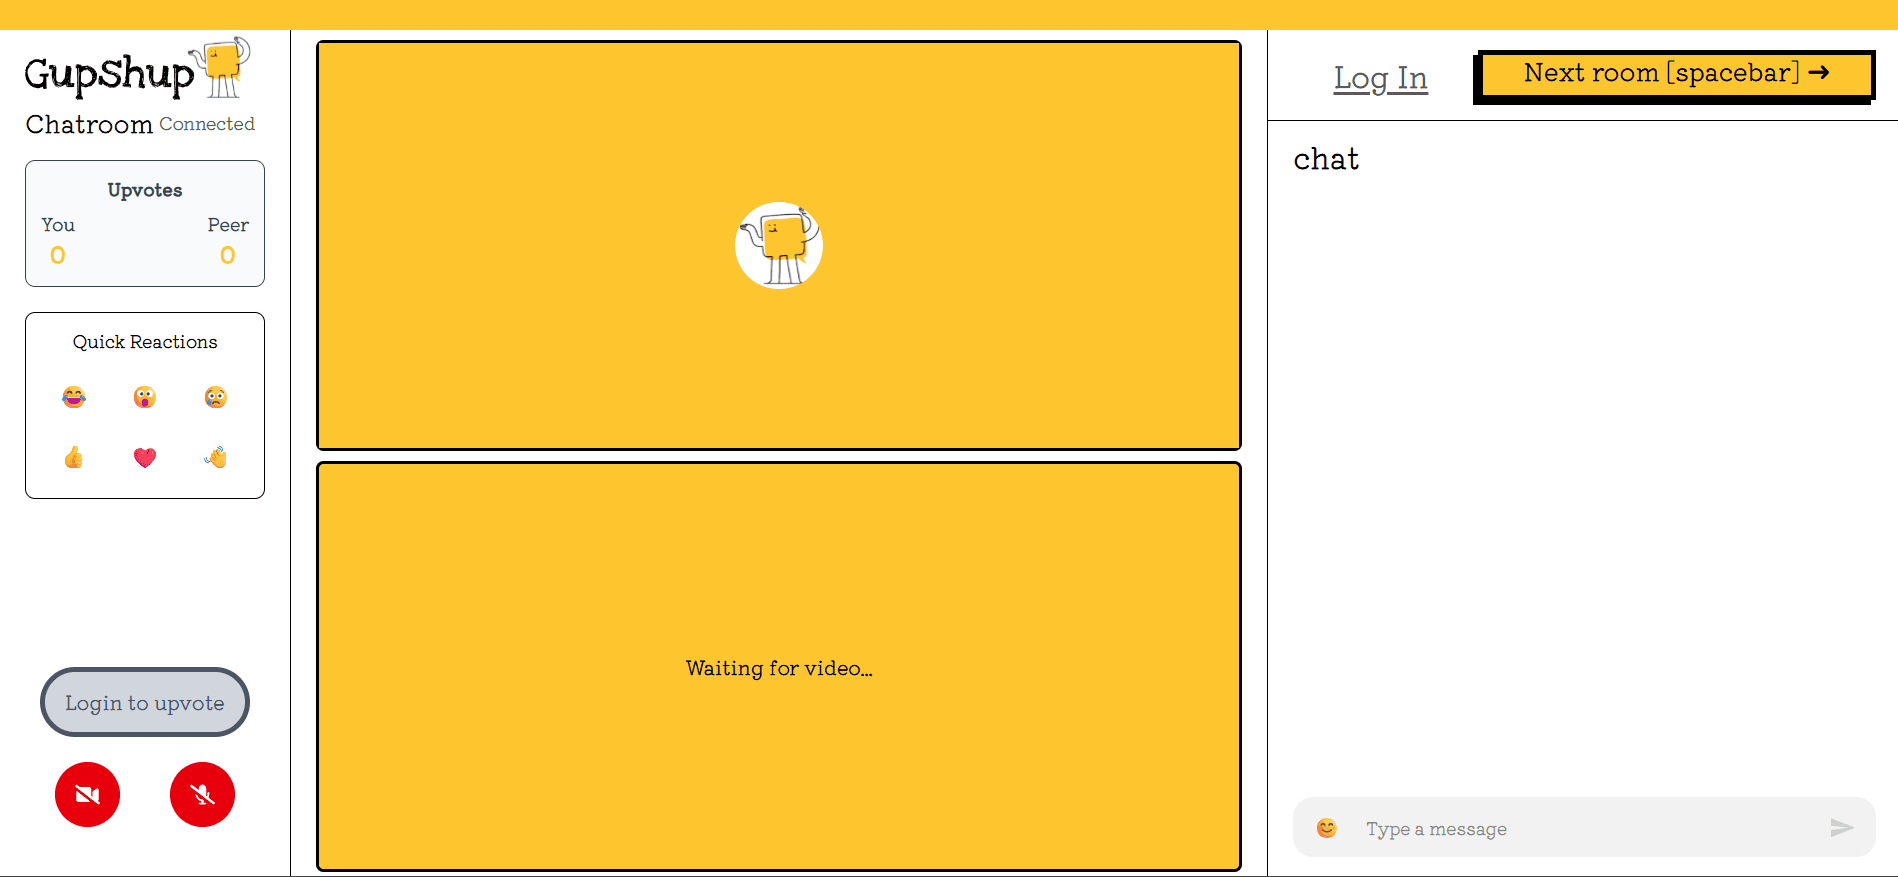Send the surprised face quick reaction
Screen dimensions: 1898x877
tap(145, 397)
